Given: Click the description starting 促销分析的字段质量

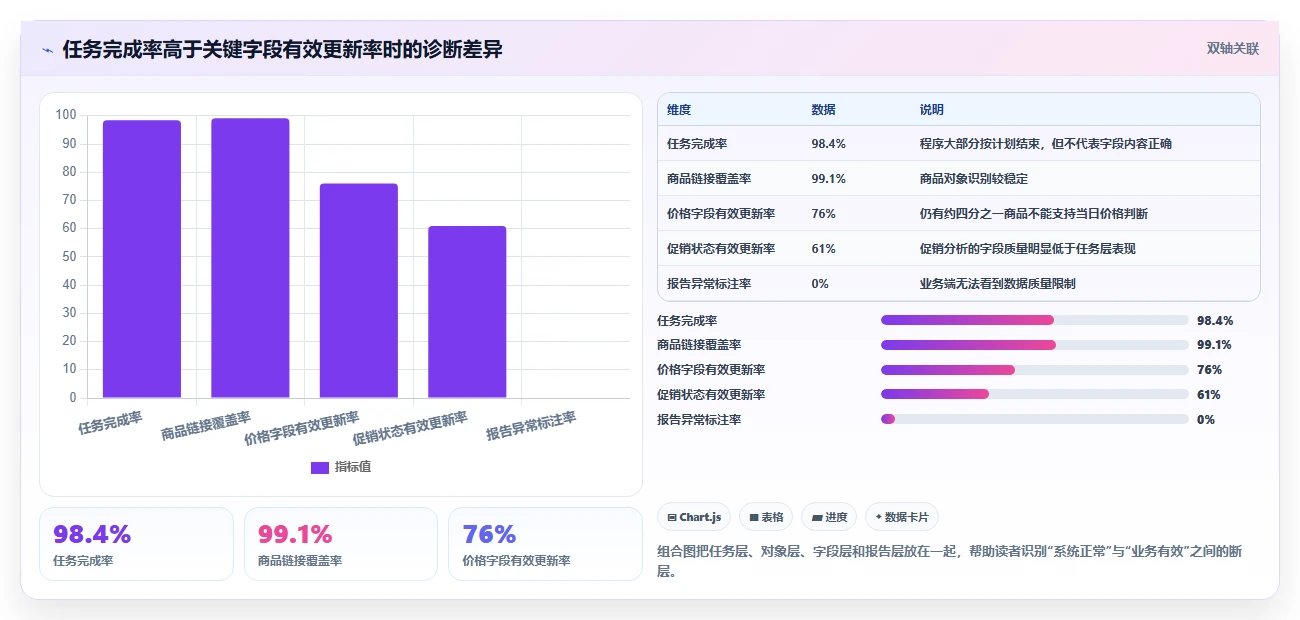Looking at the screenshot, I should [x=1027, y=249].
